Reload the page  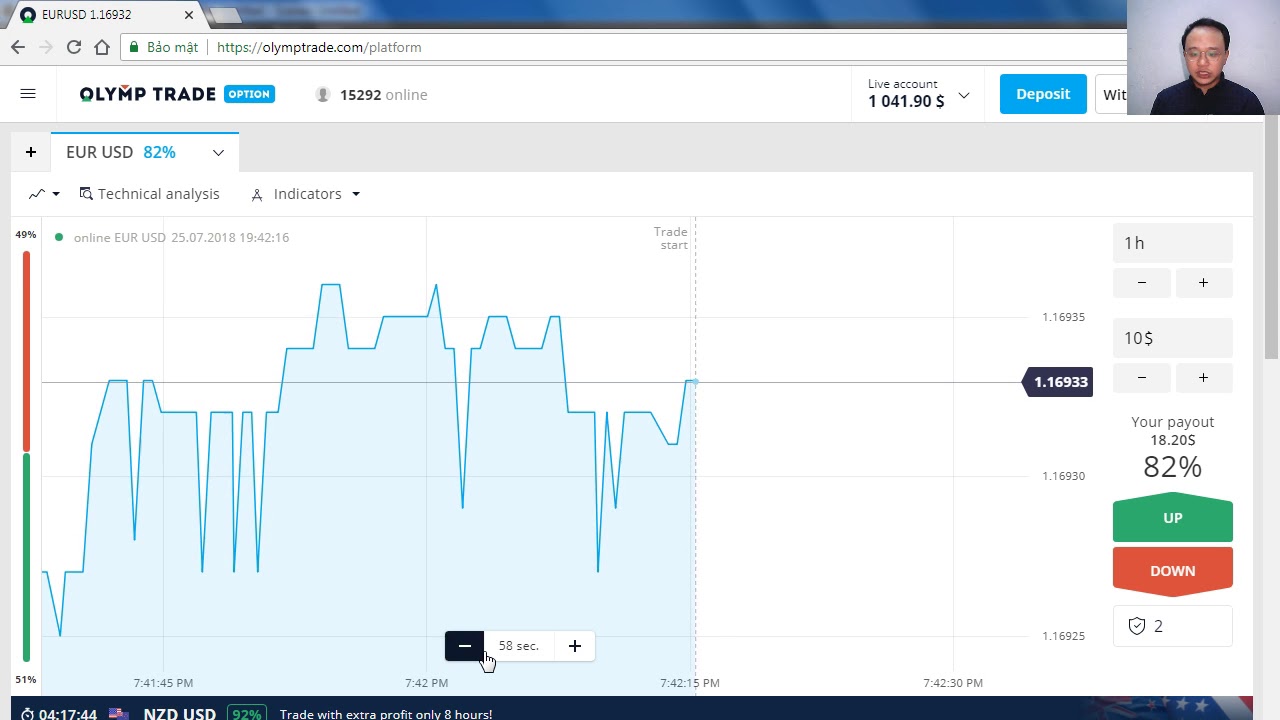74,47
